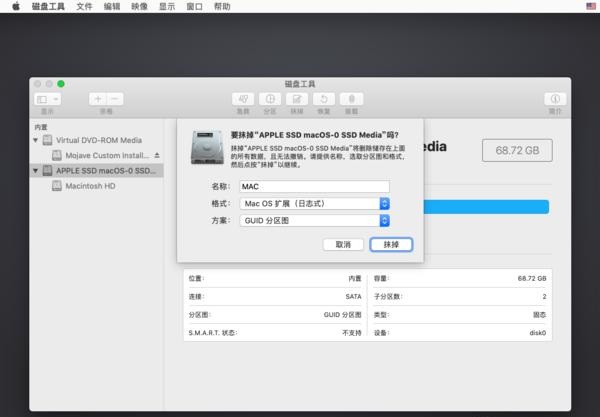Click the Virtual DVD-ROM disk icon

47,140
